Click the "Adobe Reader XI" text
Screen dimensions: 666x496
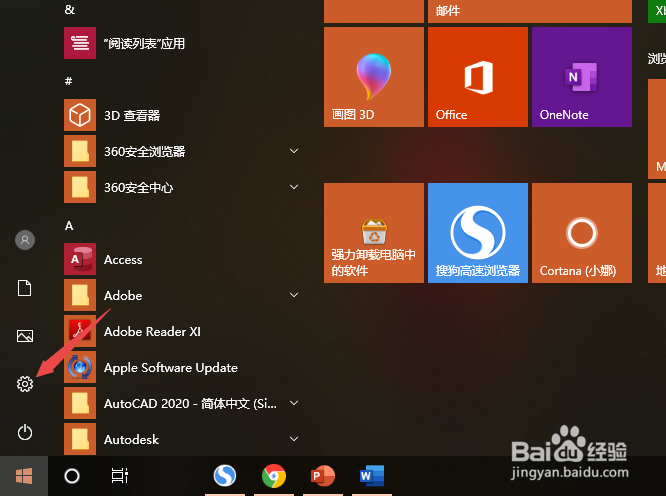coord(152,331)
